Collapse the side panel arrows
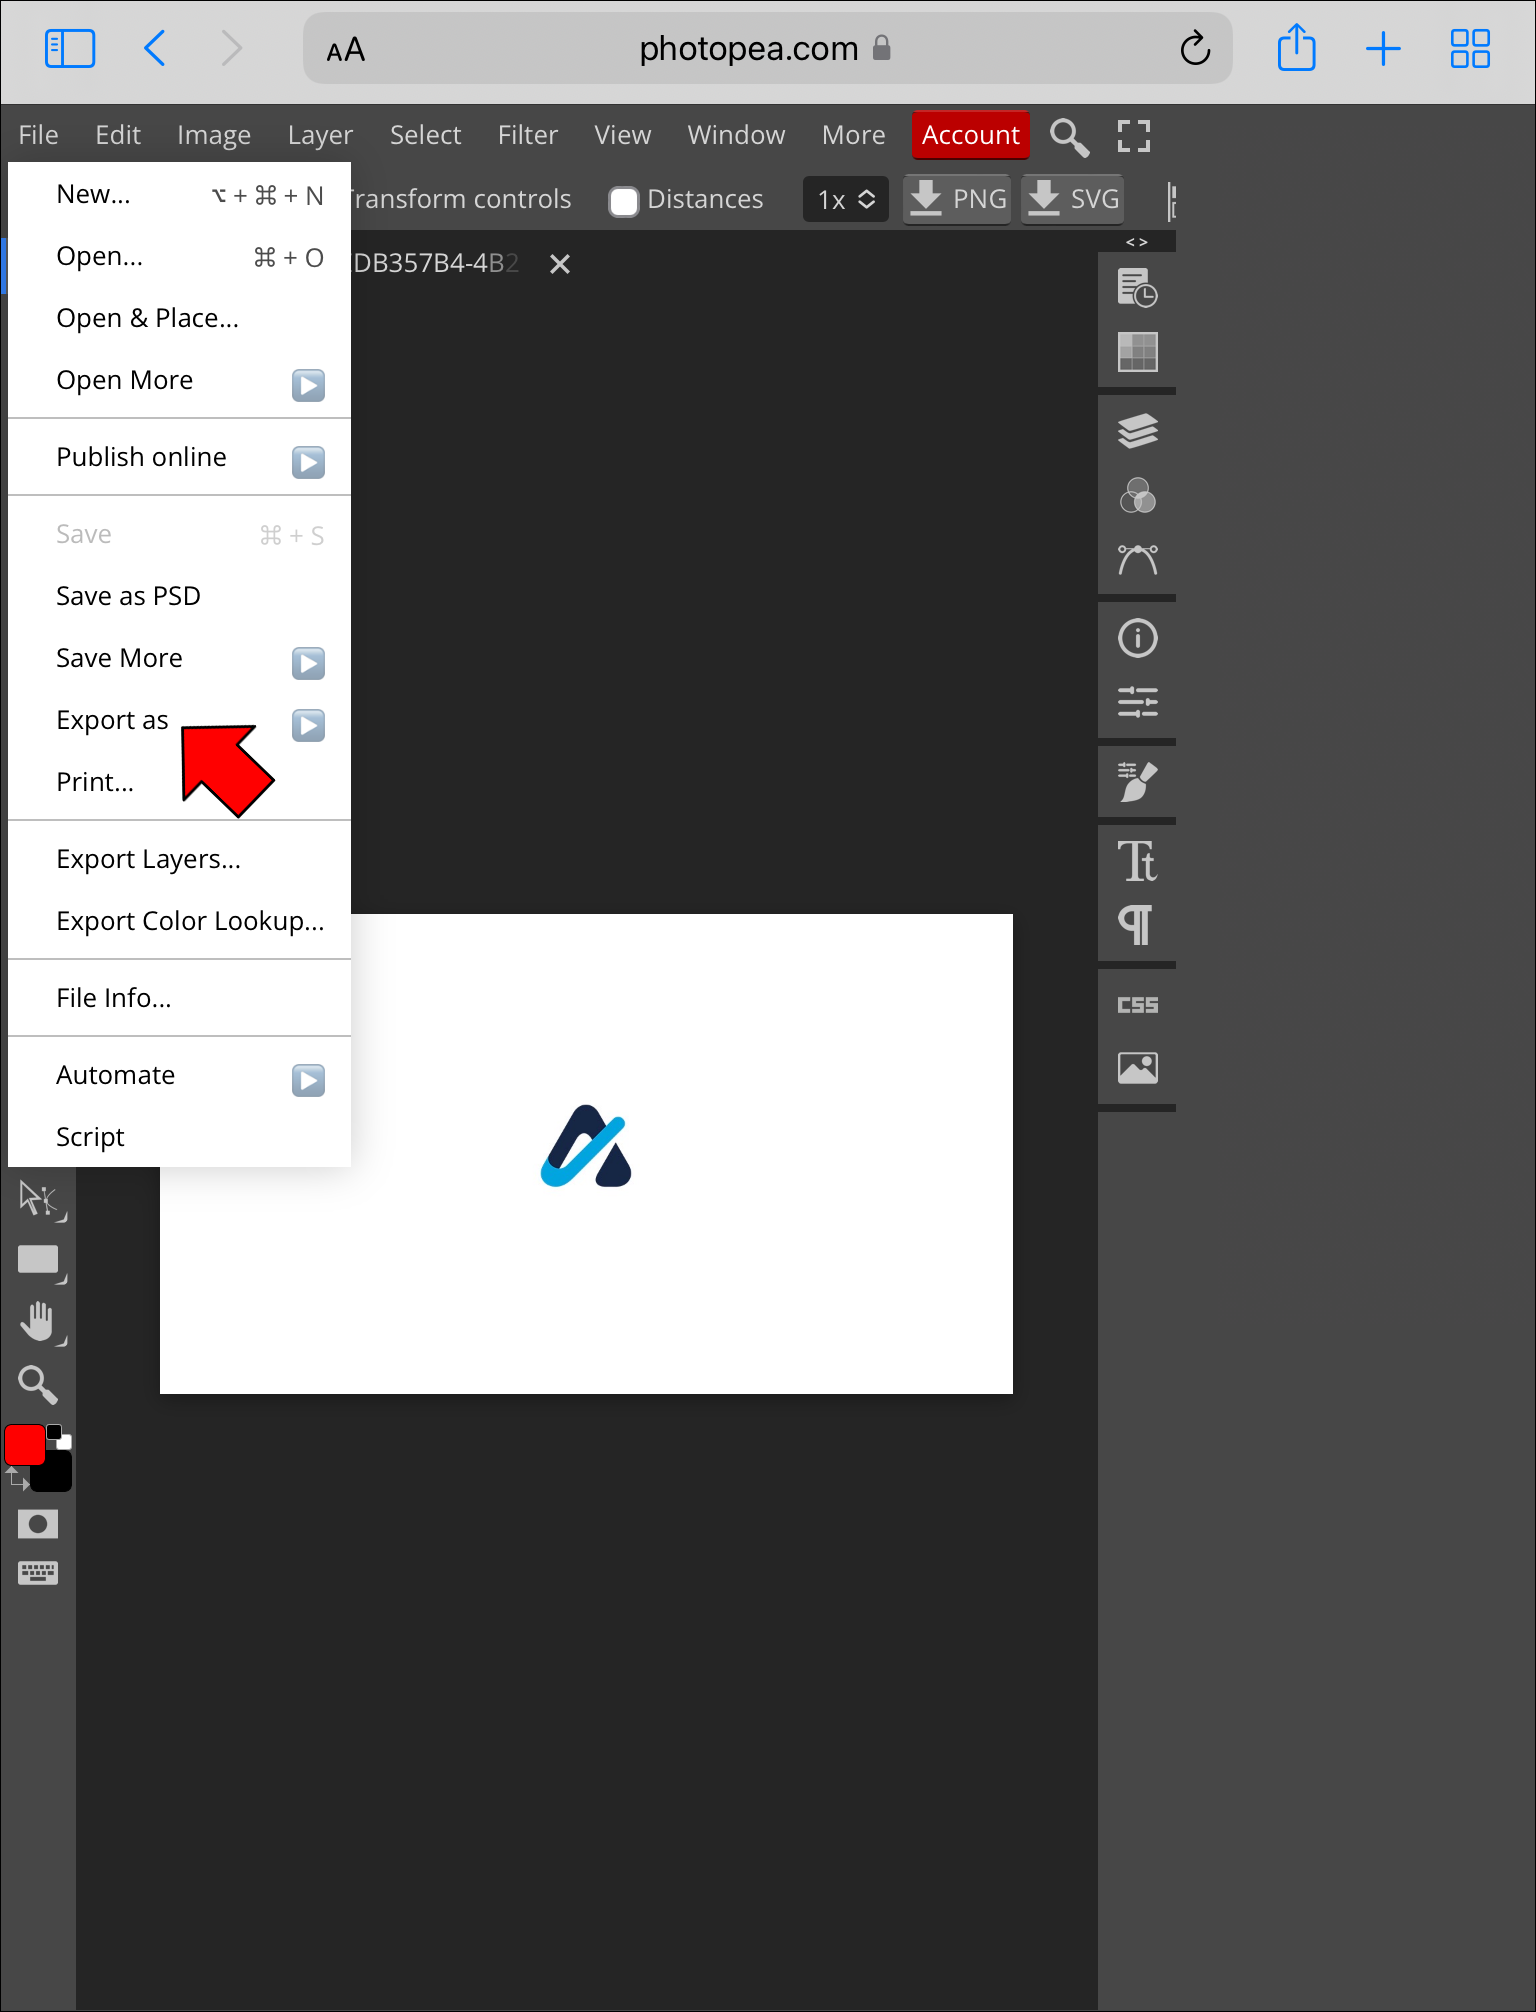 [1137, 242]
